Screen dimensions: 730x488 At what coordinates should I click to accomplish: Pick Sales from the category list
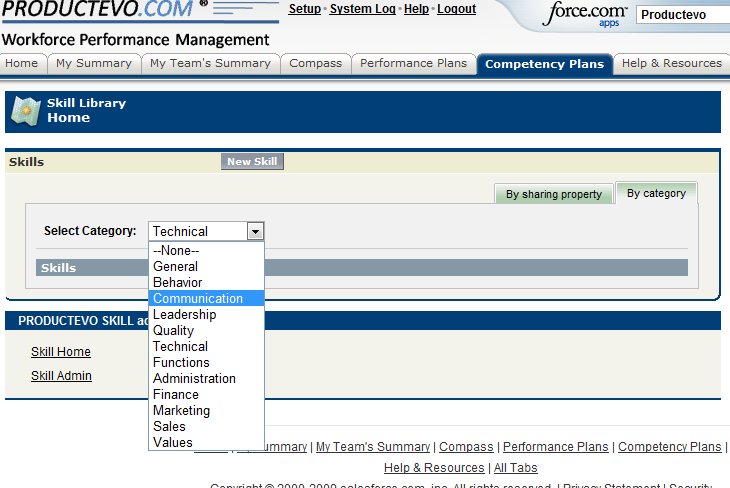click(x=206, y=426)
